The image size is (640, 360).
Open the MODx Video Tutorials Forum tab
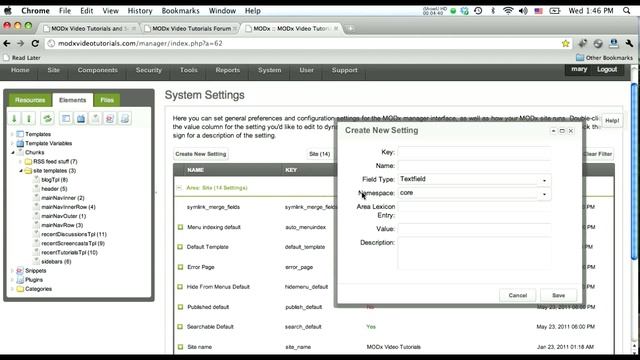pos(191,29)
